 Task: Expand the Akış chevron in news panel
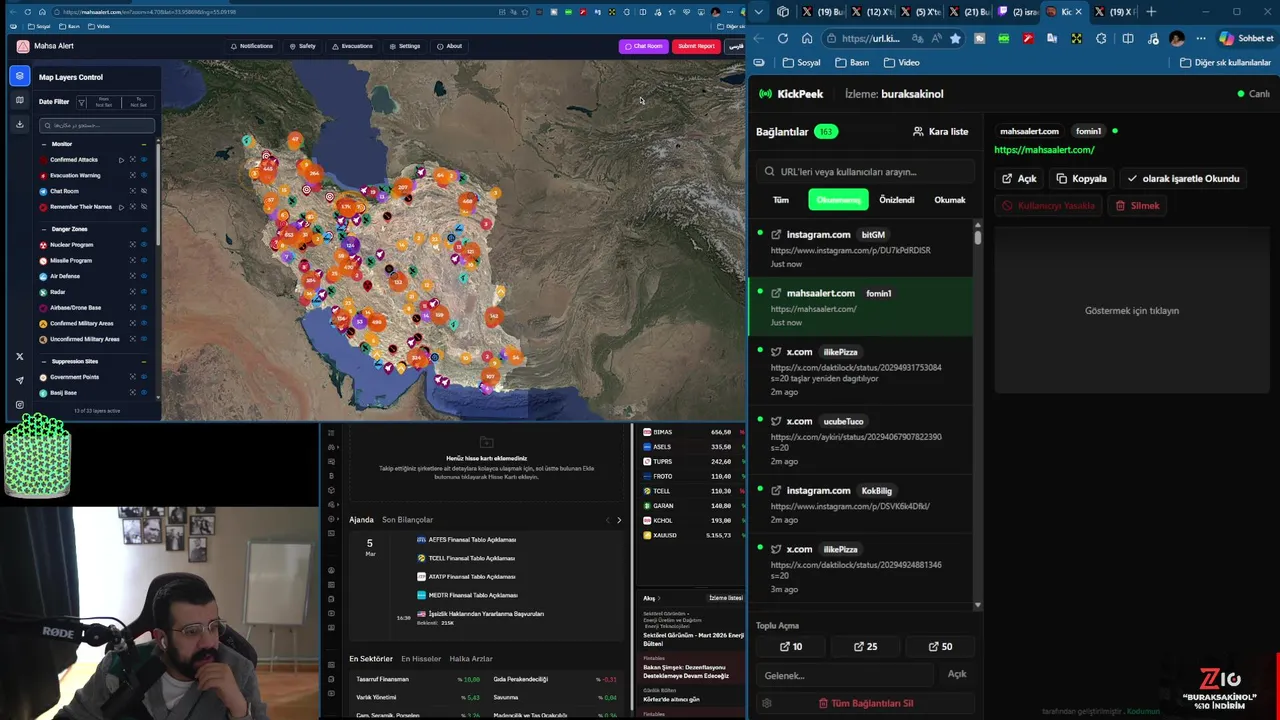tap(659, 598)
